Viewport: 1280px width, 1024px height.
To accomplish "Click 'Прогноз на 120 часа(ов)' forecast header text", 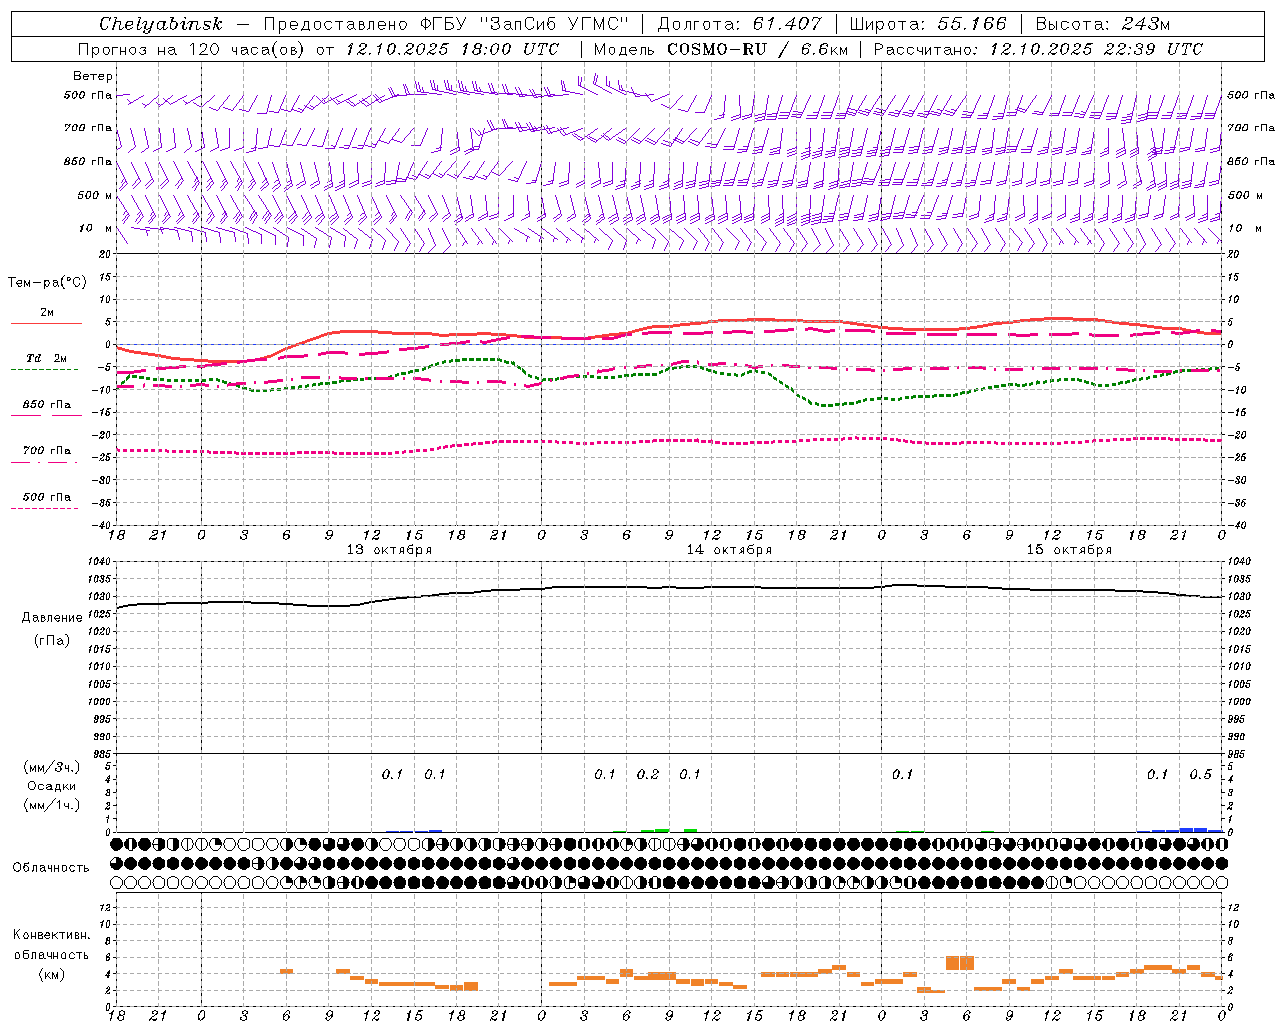I will pos(192,49).
